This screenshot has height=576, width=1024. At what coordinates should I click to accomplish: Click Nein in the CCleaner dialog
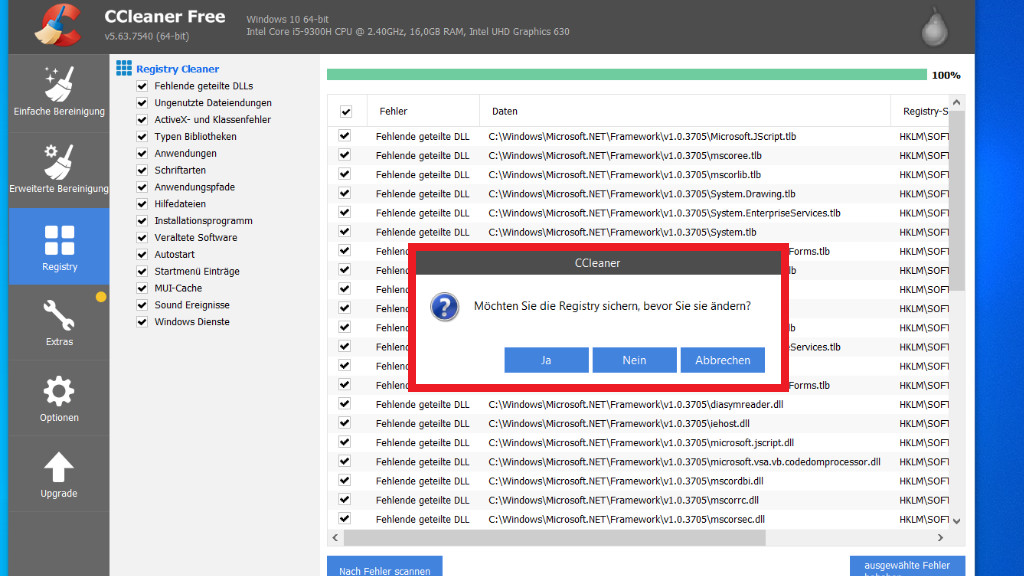click(x=634, y=360)
